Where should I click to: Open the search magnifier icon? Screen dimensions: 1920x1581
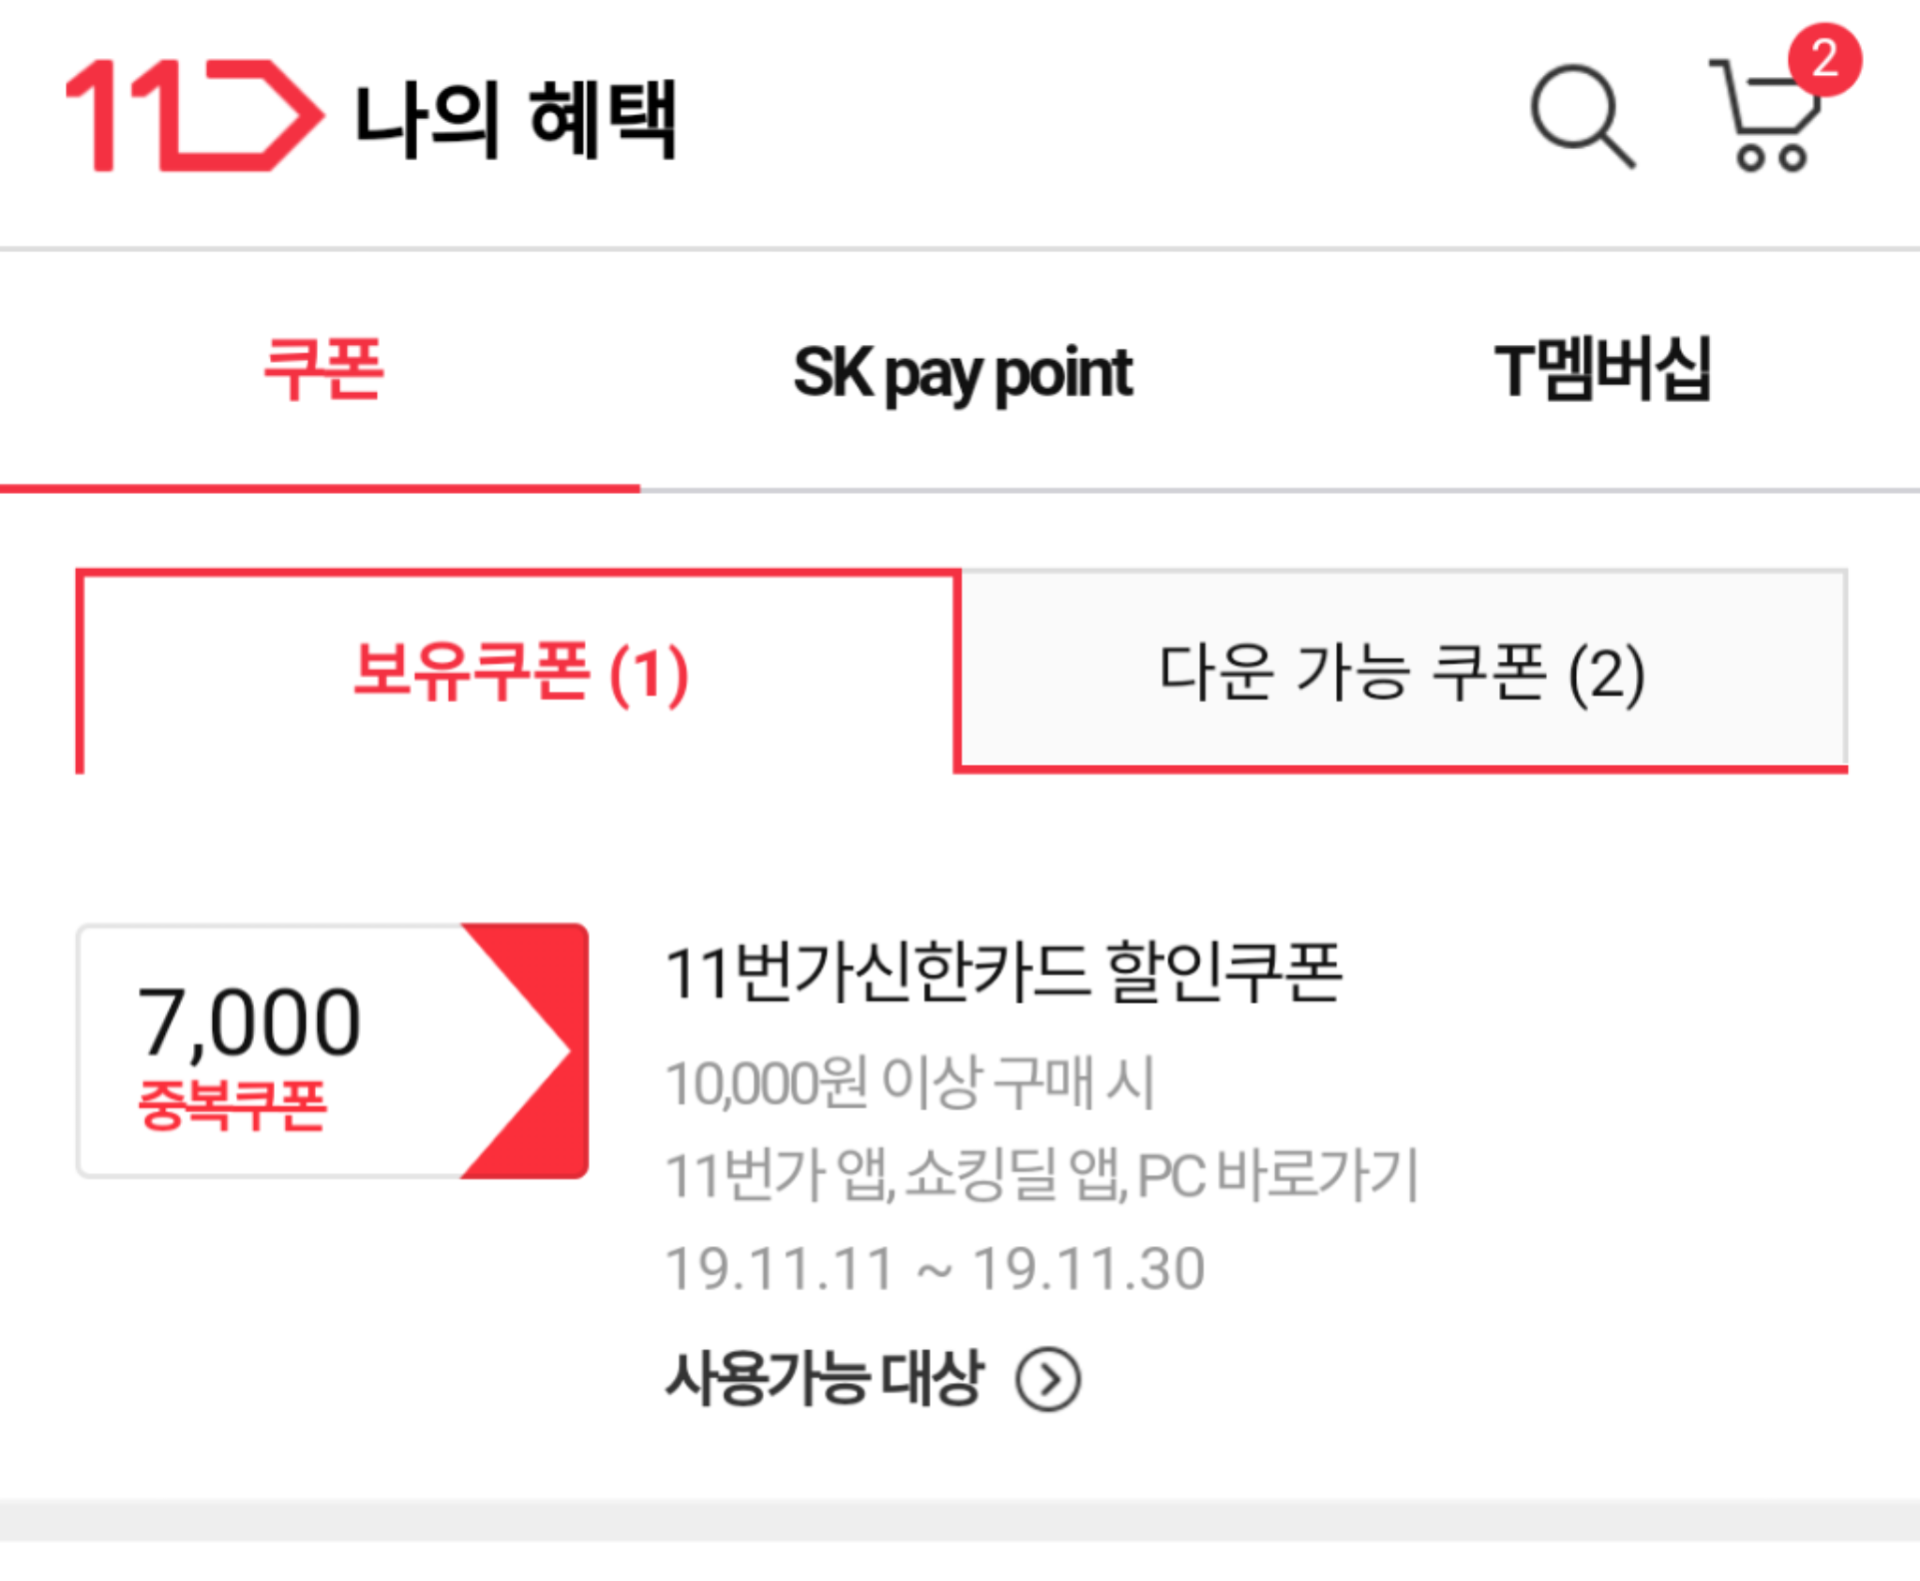click(1583, 117)
